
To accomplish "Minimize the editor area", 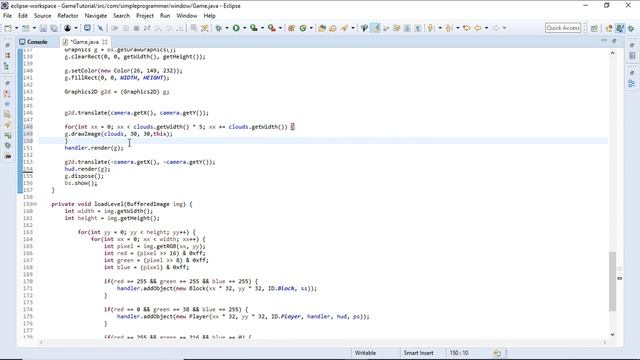I will pyautogui.click(x=604, y=41).
